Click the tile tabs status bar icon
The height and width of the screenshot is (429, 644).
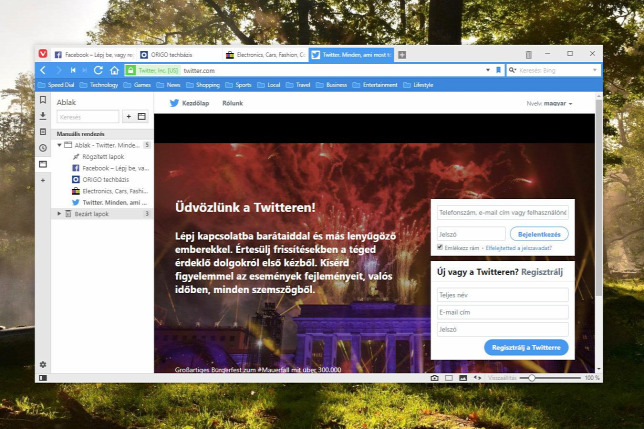(x=449, y=378)
